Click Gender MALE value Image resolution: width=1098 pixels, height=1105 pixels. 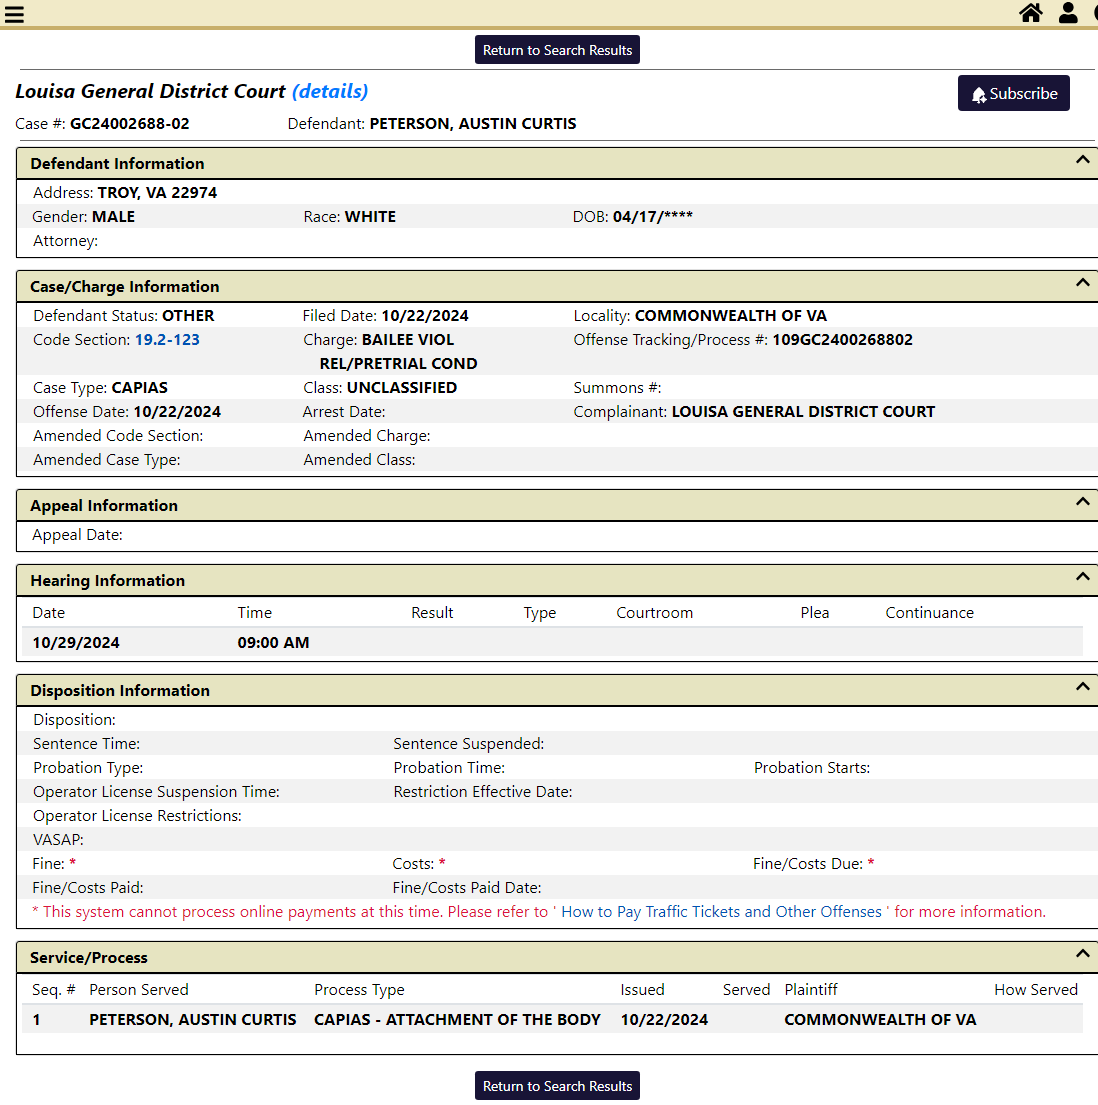click(x=113, y=217)
